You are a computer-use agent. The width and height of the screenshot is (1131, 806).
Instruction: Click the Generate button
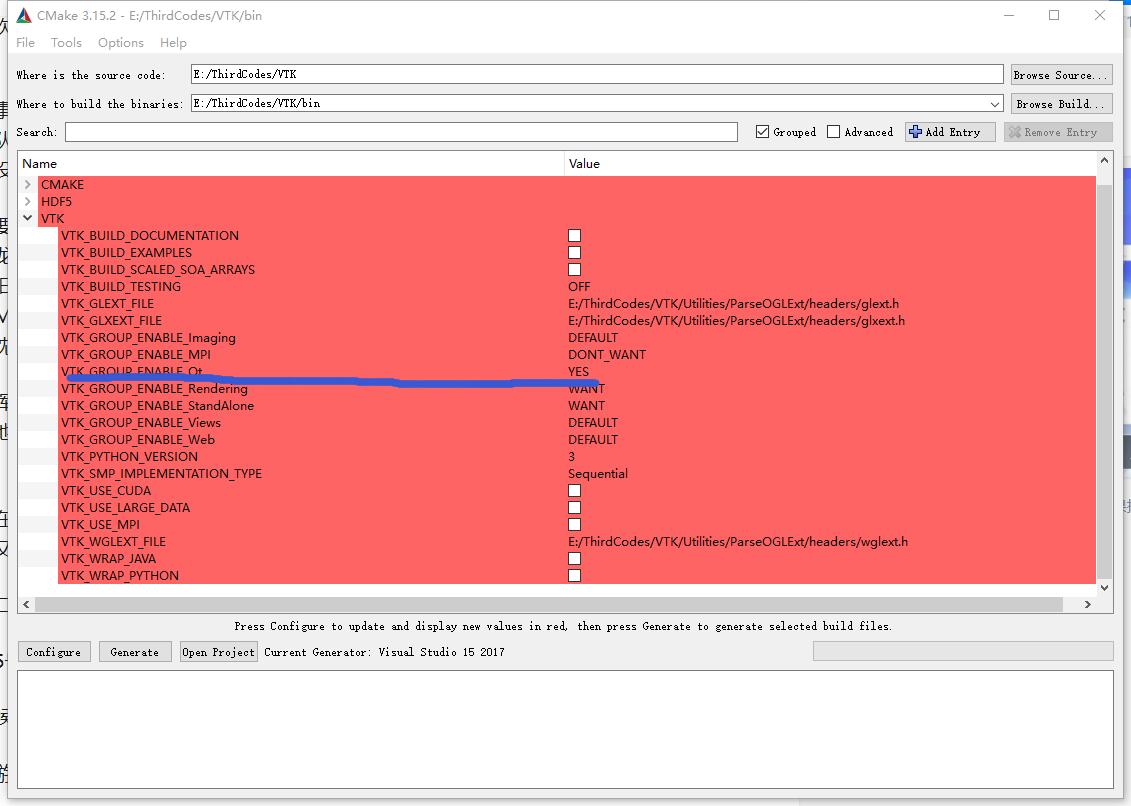(135, 652)
